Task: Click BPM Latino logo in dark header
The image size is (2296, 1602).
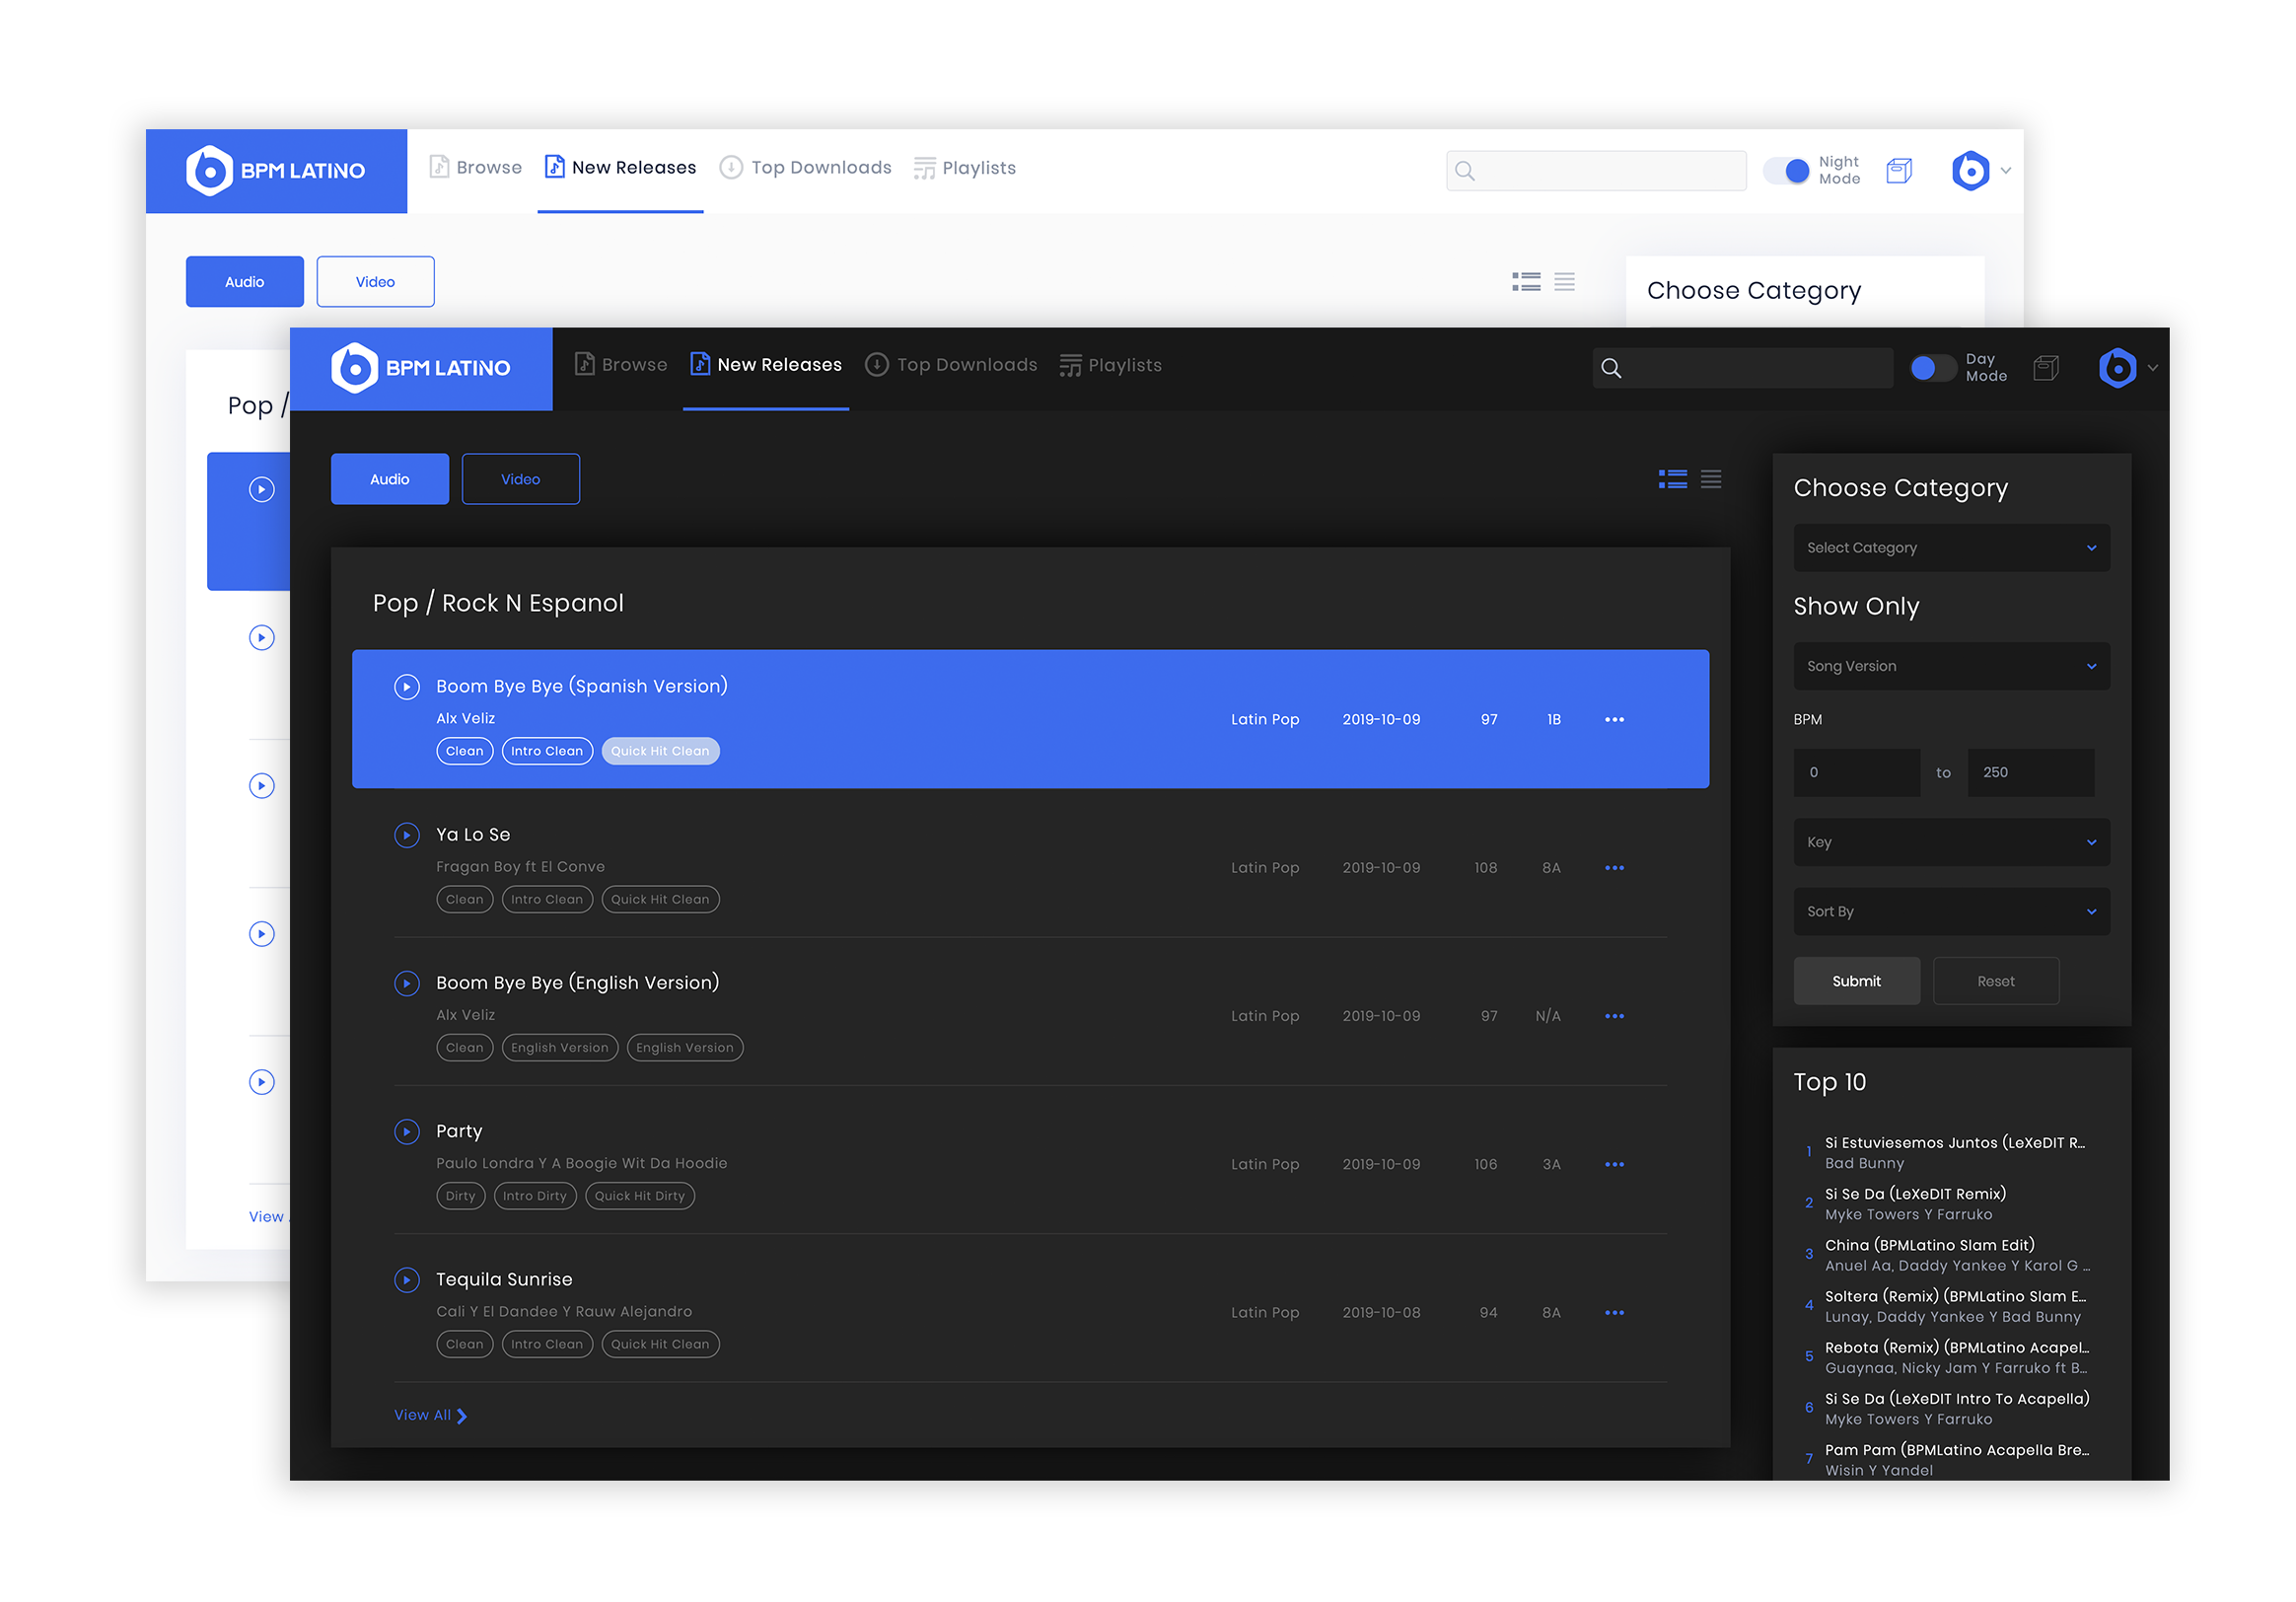Action: coord(421,368)
